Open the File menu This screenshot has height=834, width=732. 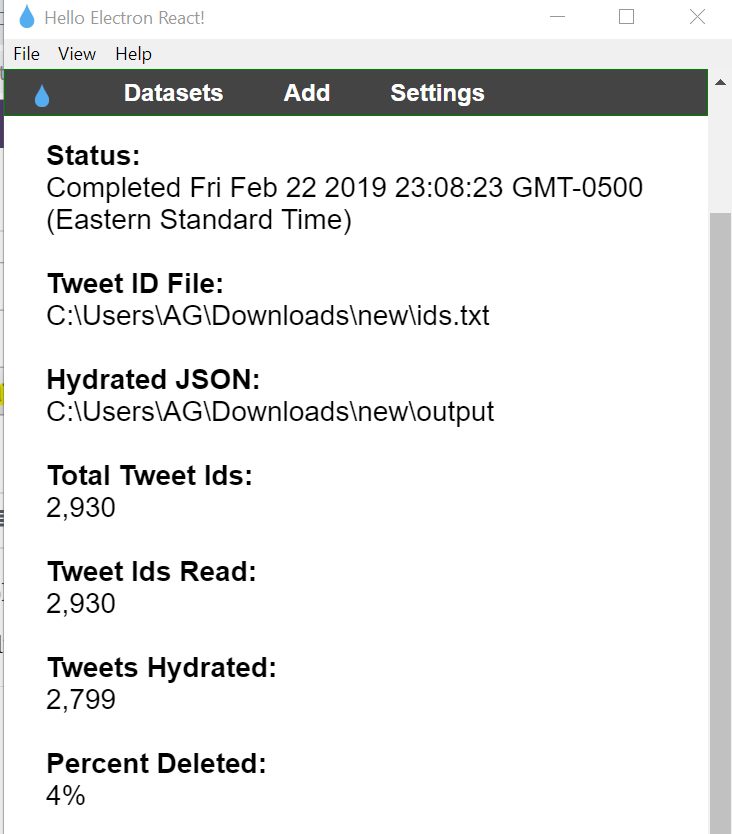tap(27, 54)
